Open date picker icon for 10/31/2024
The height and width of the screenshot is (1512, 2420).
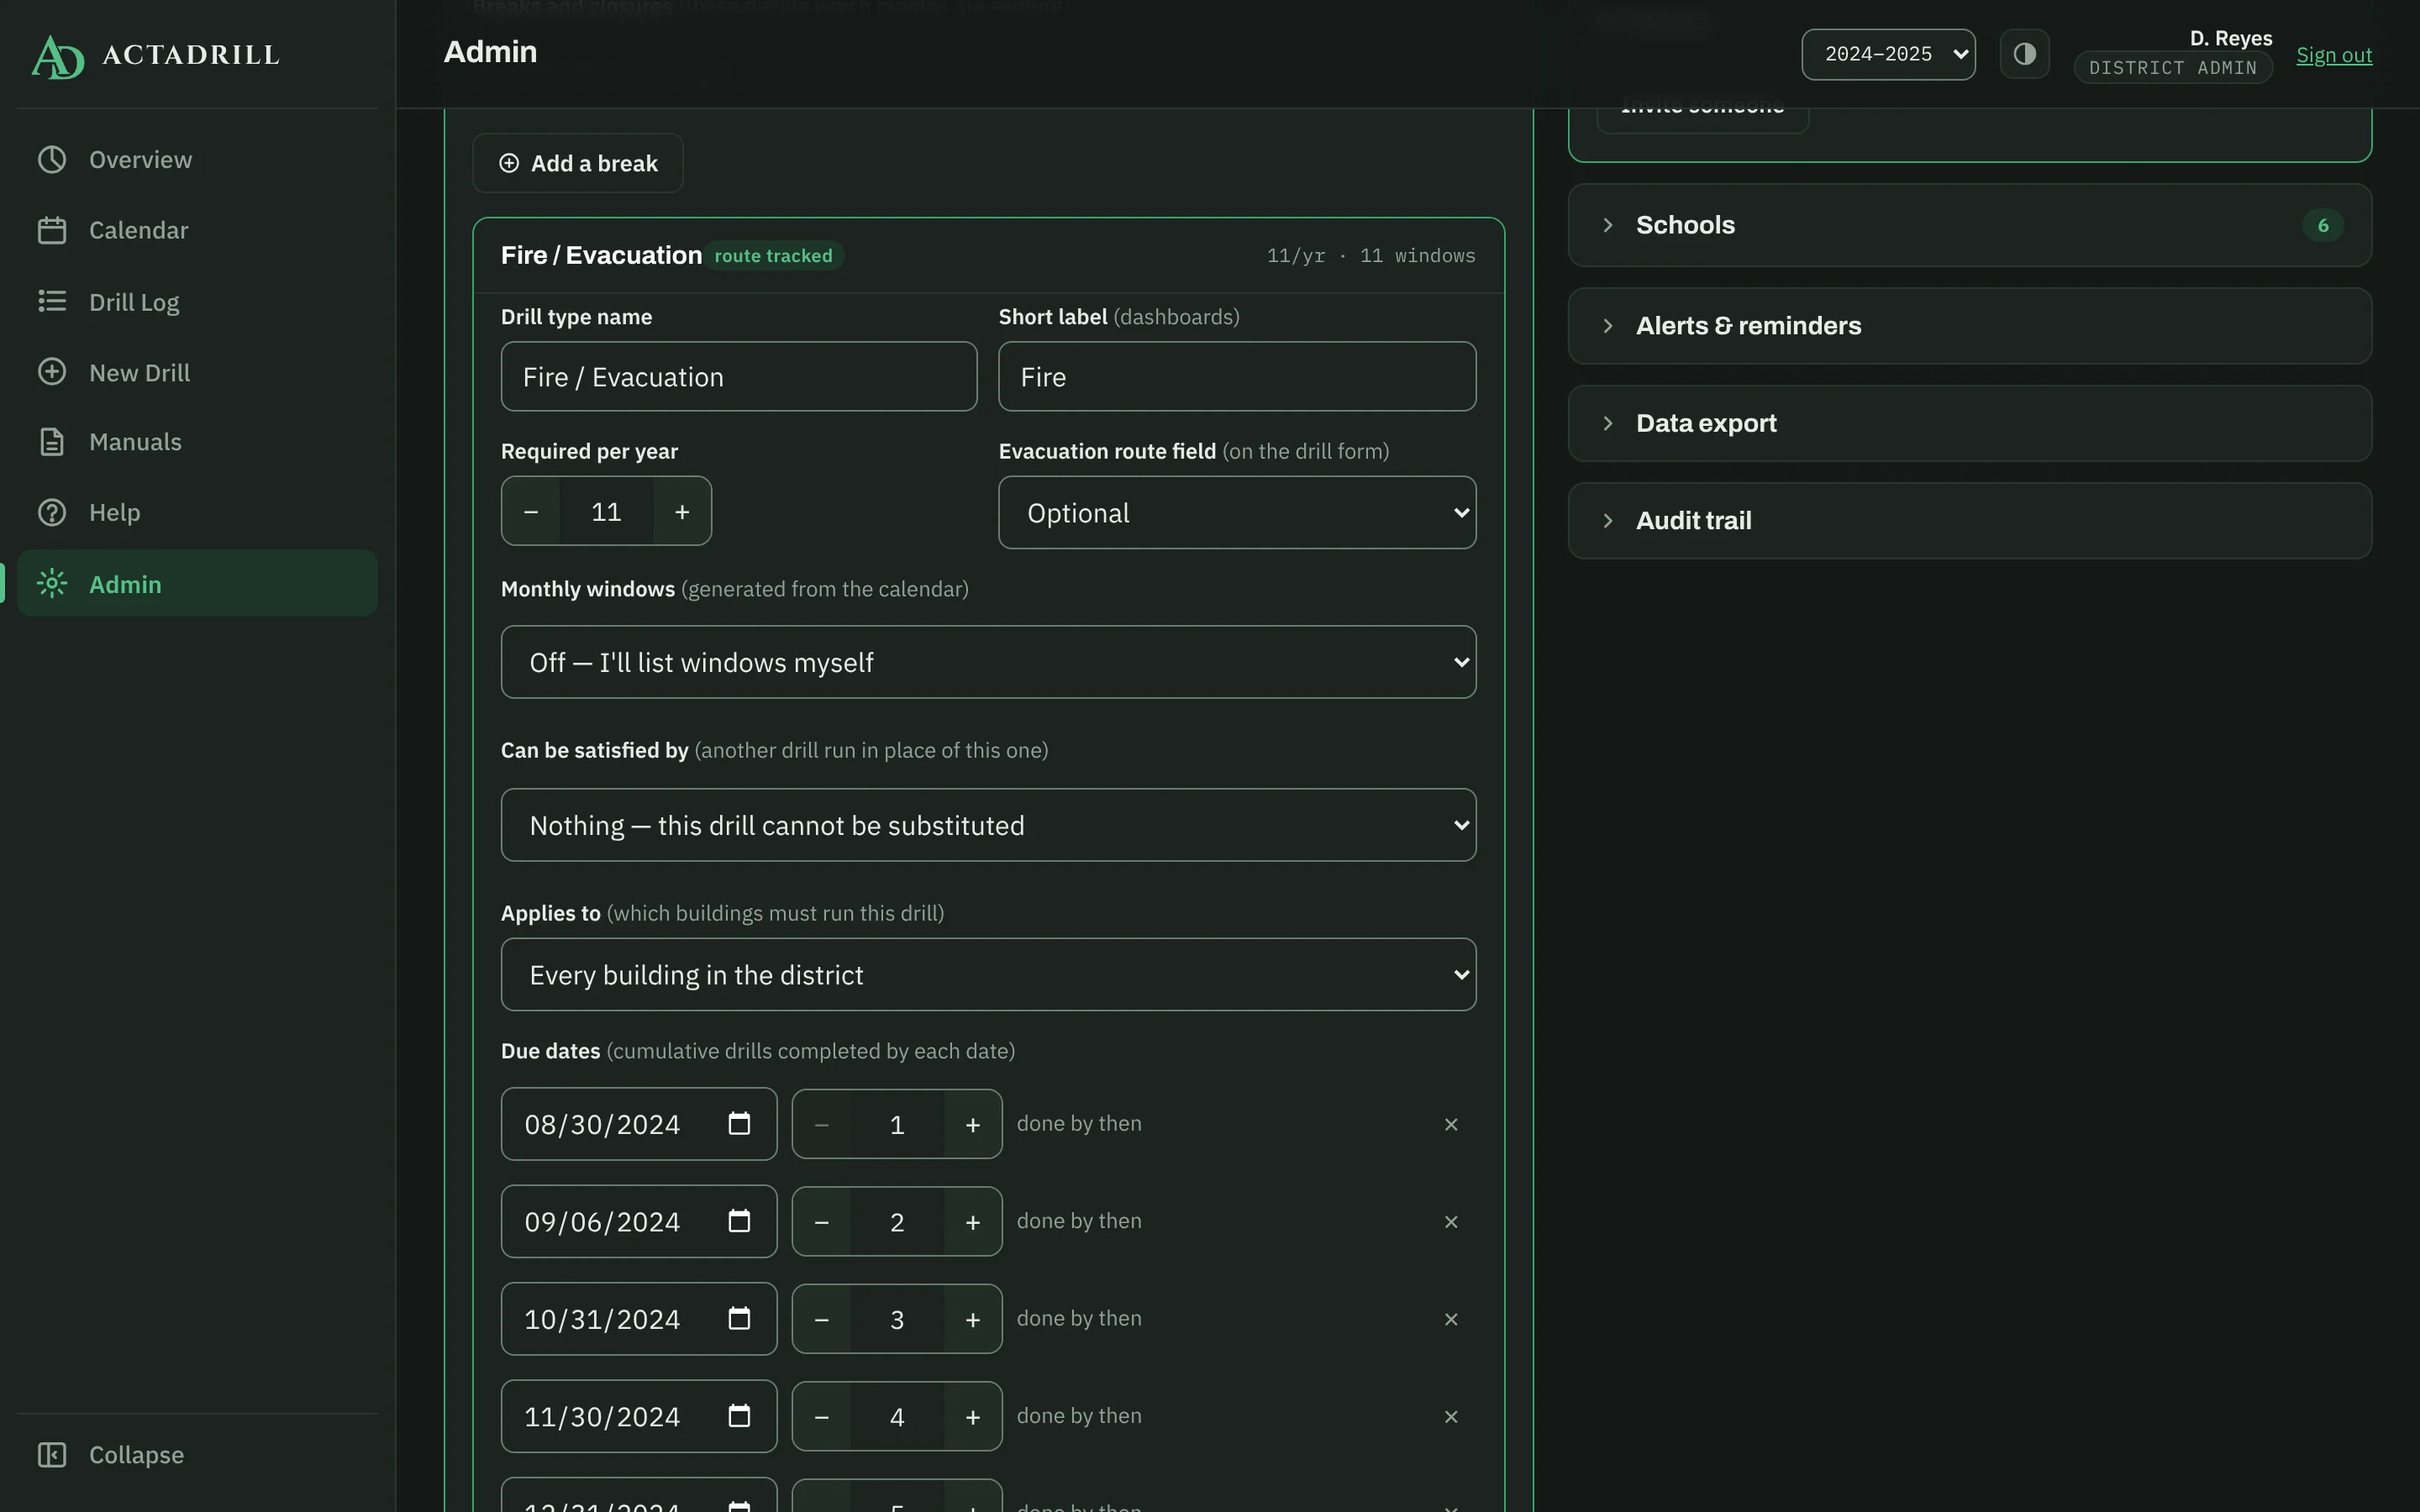[x=739, y=1319]
